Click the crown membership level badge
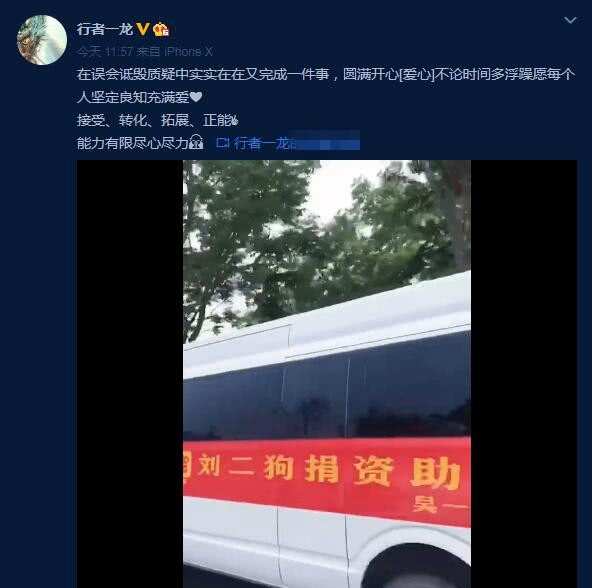 (x=161, y=29)
